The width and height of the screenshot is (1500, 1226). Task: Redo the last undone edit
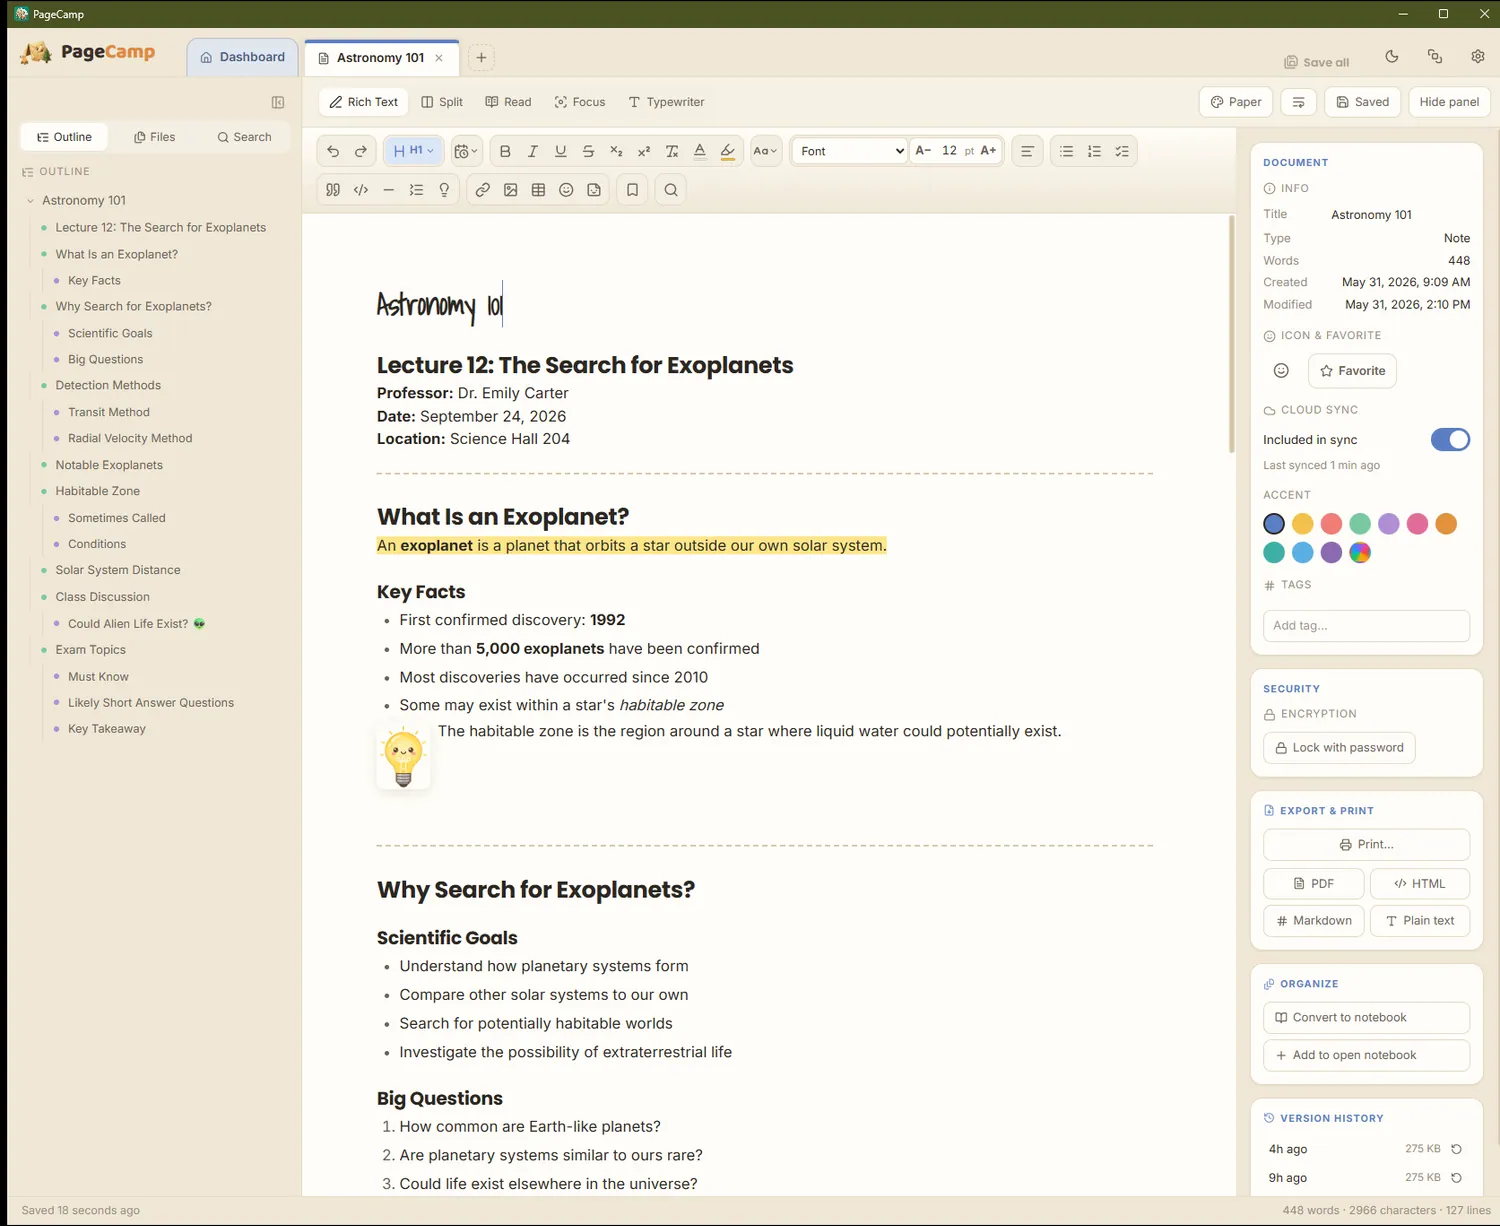[x=361, y=151]
